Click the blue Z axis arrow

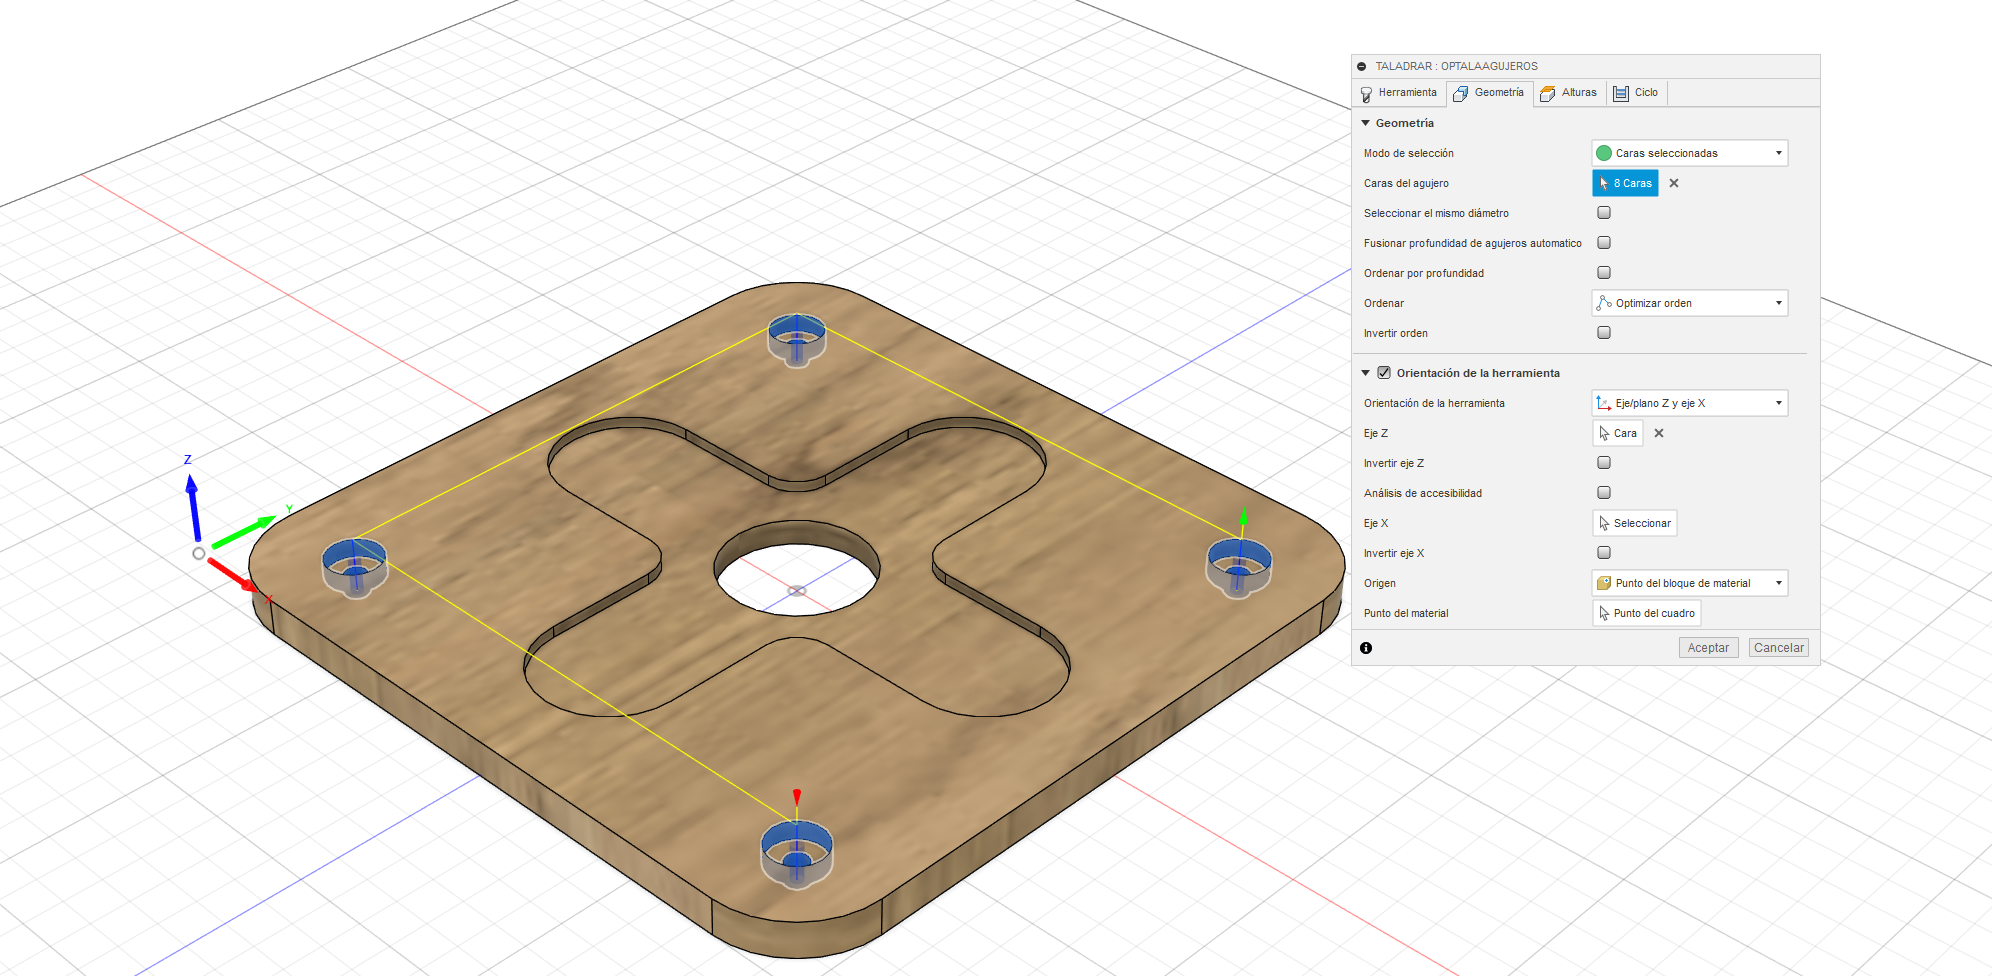194,508
